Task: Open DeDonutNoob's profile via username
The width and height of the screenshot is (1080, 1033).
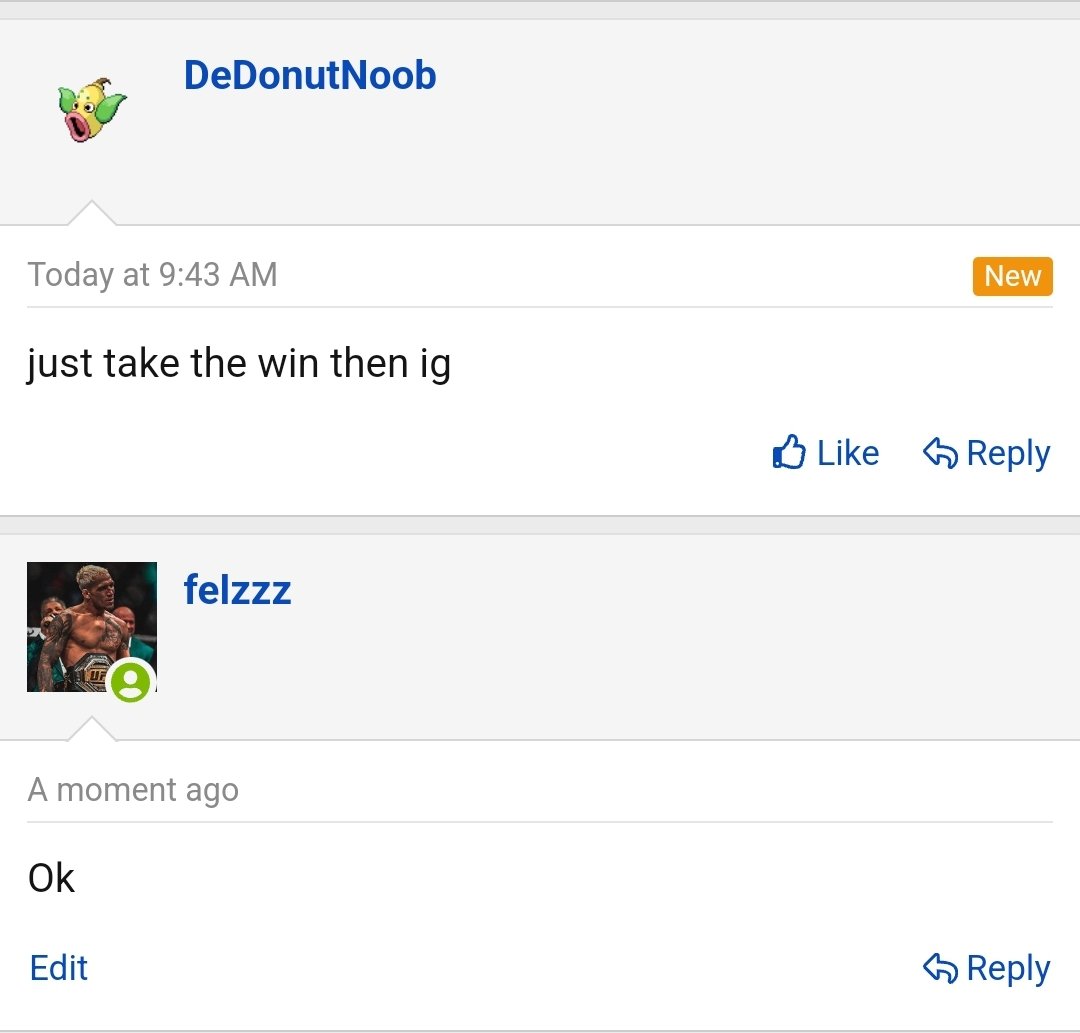Action: click(310, 75)
